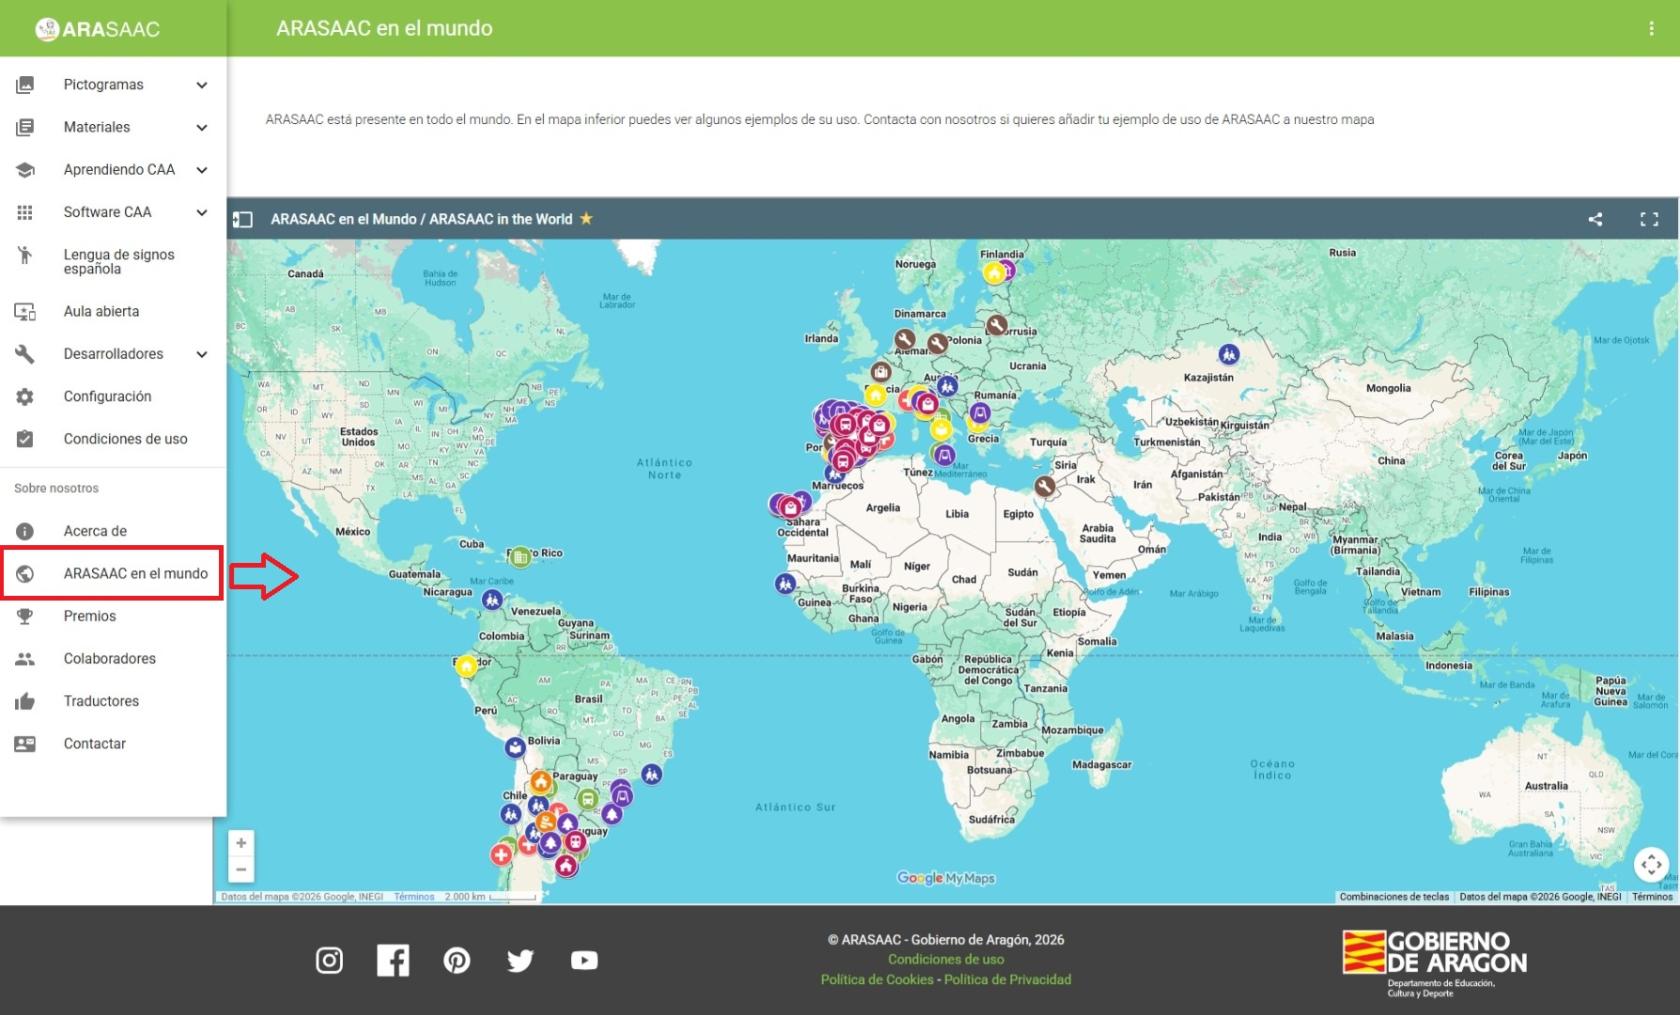Star the ARASAAC in the World map
Screen dimensions: 1680x1015
click(x=586, y=219)
